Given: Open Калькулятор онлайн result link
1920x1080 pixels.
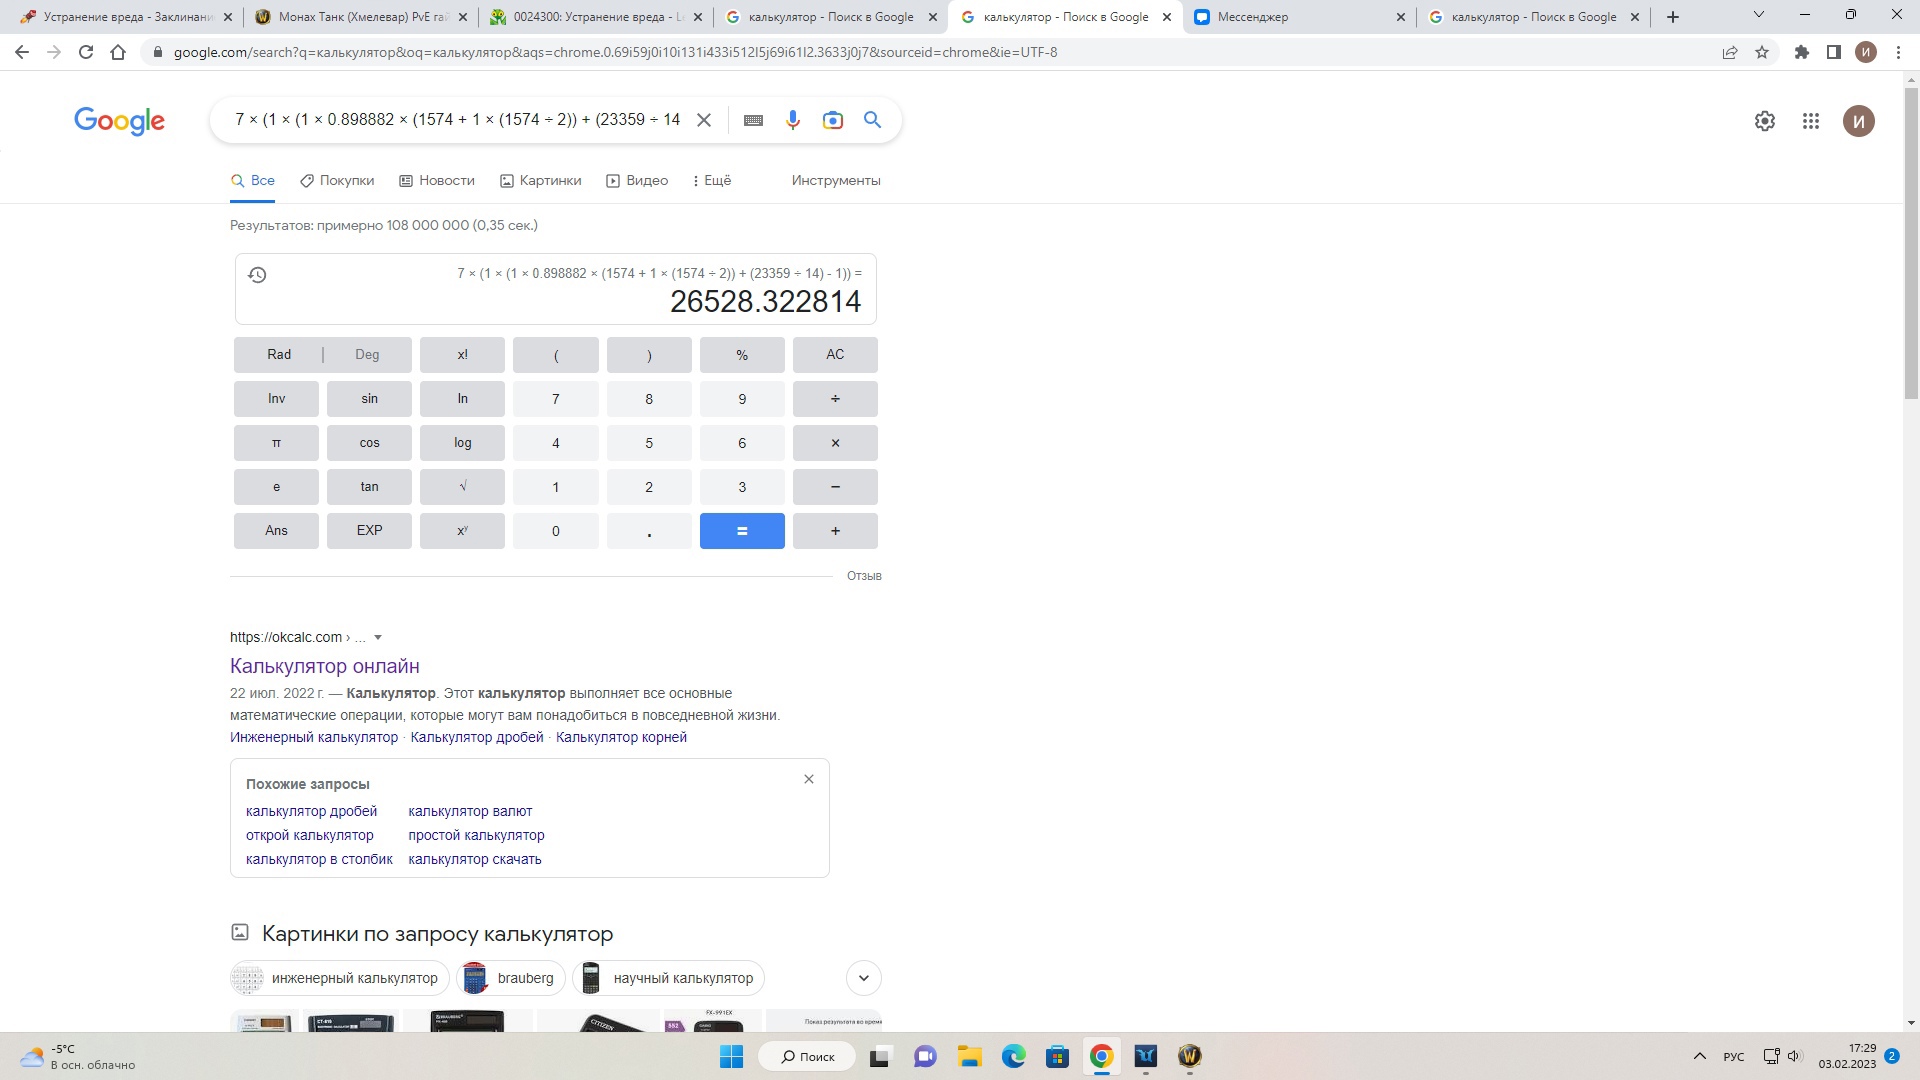Looking at the screenshot, I should point(324,666).
